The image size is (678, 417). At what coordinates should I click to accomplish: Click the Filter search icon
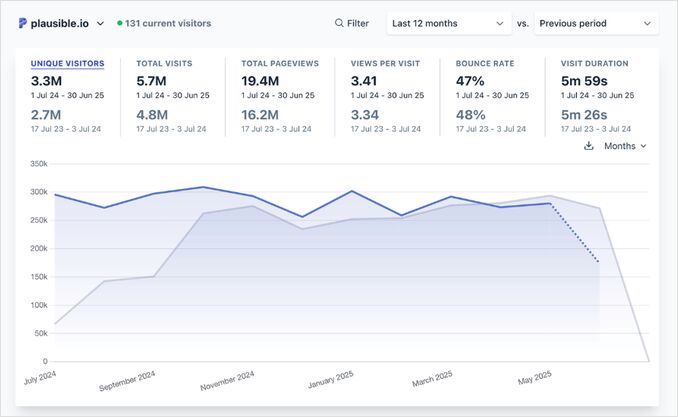(340, 23)
